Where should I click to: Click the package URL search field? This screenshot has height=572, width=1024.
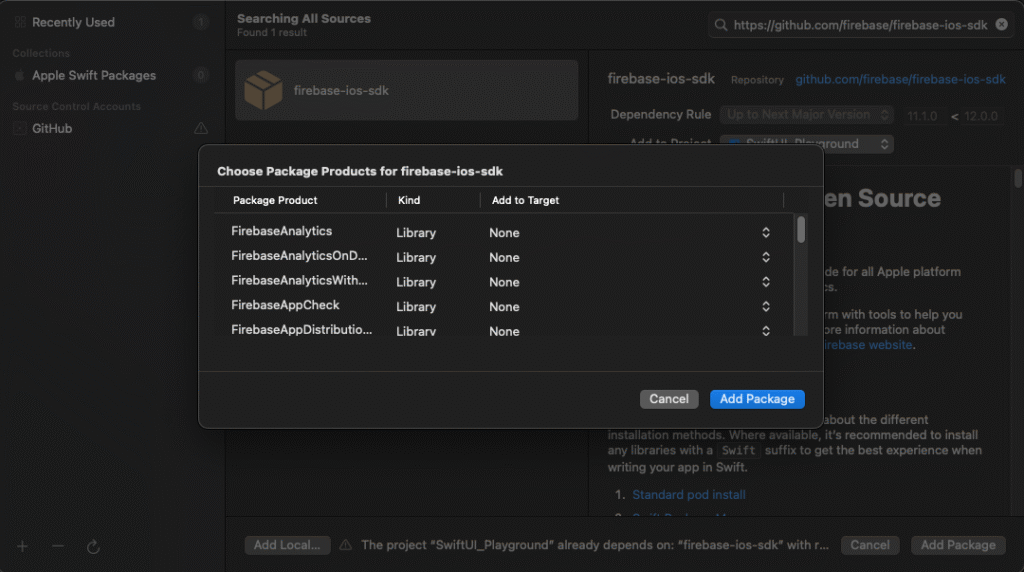859,25
